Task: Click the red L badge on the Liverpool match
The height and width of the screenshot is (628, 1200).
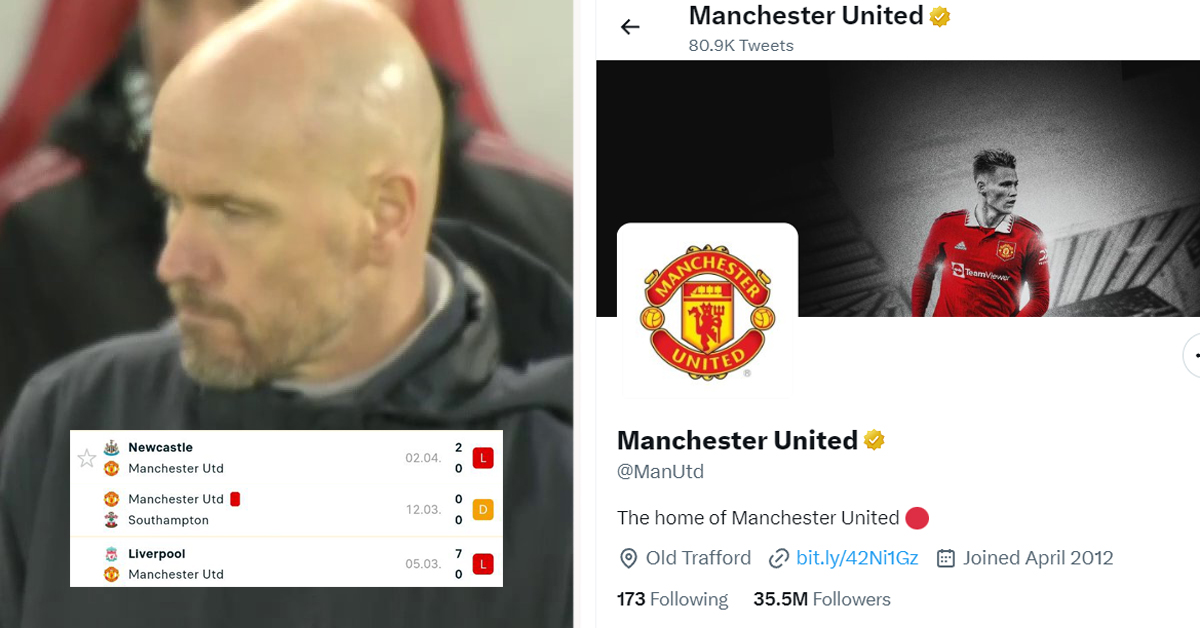Action: click(483, 564)
